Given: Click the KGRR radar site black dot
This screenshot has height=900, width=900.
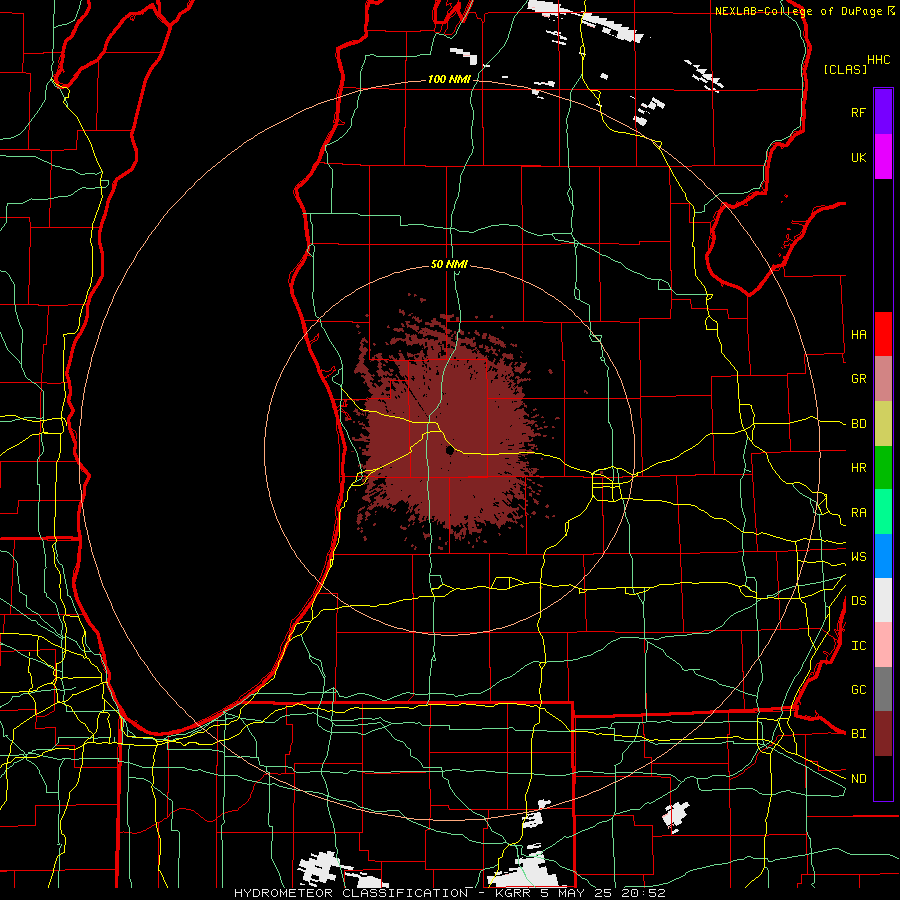Looking at the screenshot, I should tap(449, 451).
